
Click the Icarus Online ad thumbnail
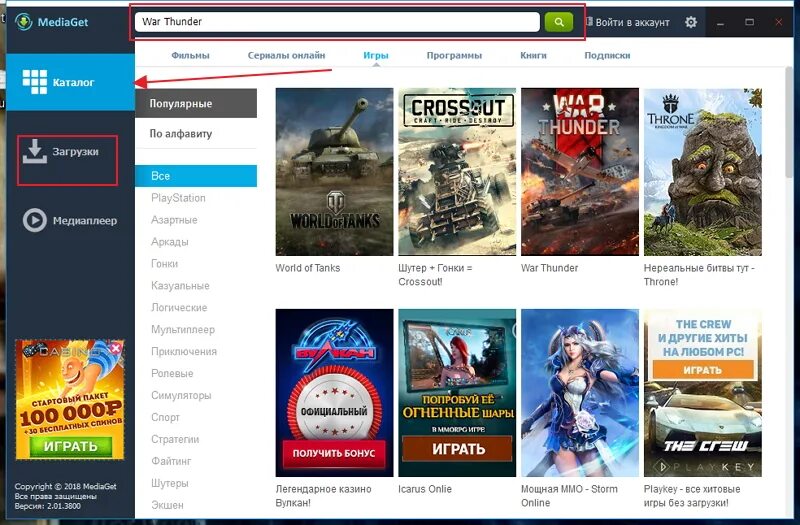(x=457, y=393)
